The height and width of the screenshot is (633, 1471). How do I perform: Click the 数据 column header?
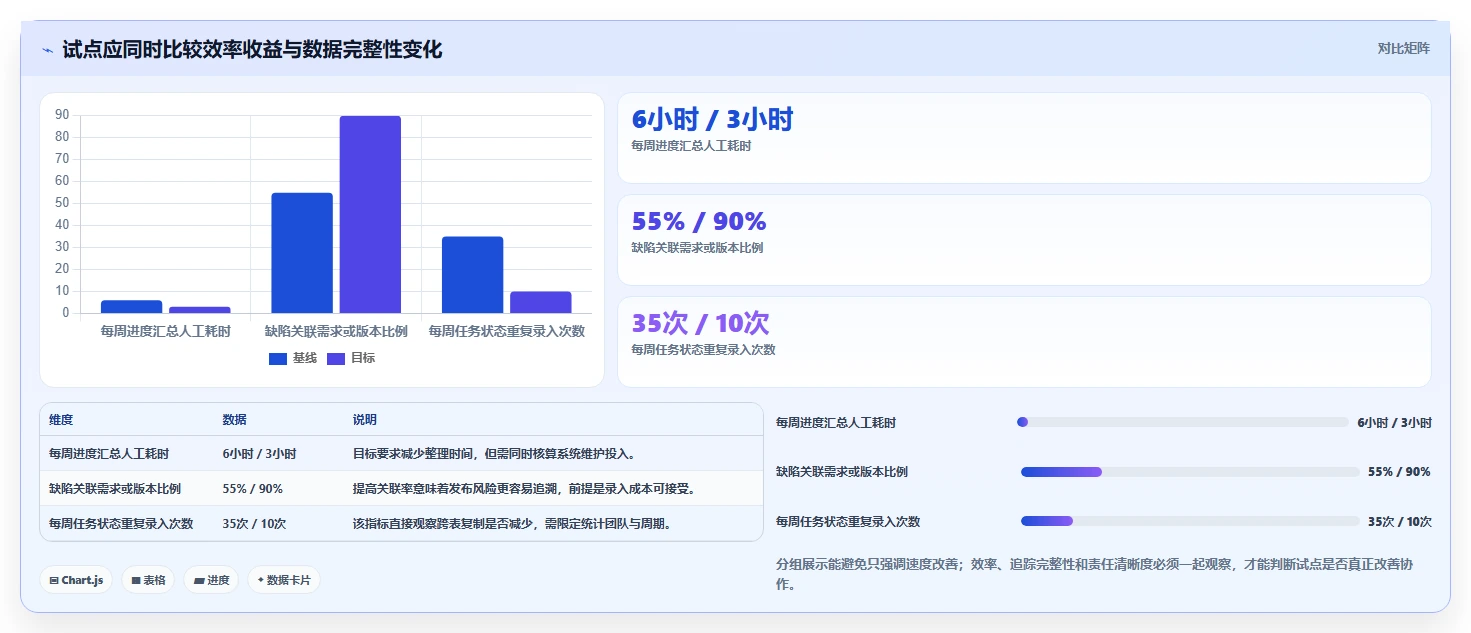(x=234, y=420)
